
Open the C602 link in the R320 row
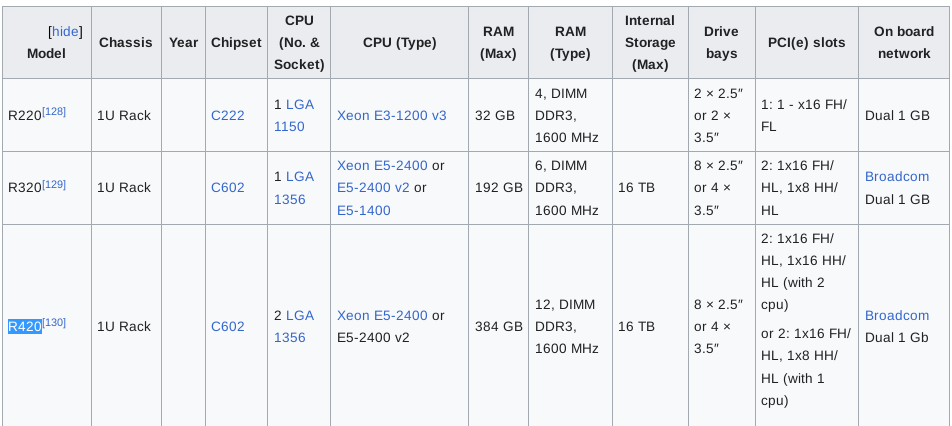pos(228,188)
